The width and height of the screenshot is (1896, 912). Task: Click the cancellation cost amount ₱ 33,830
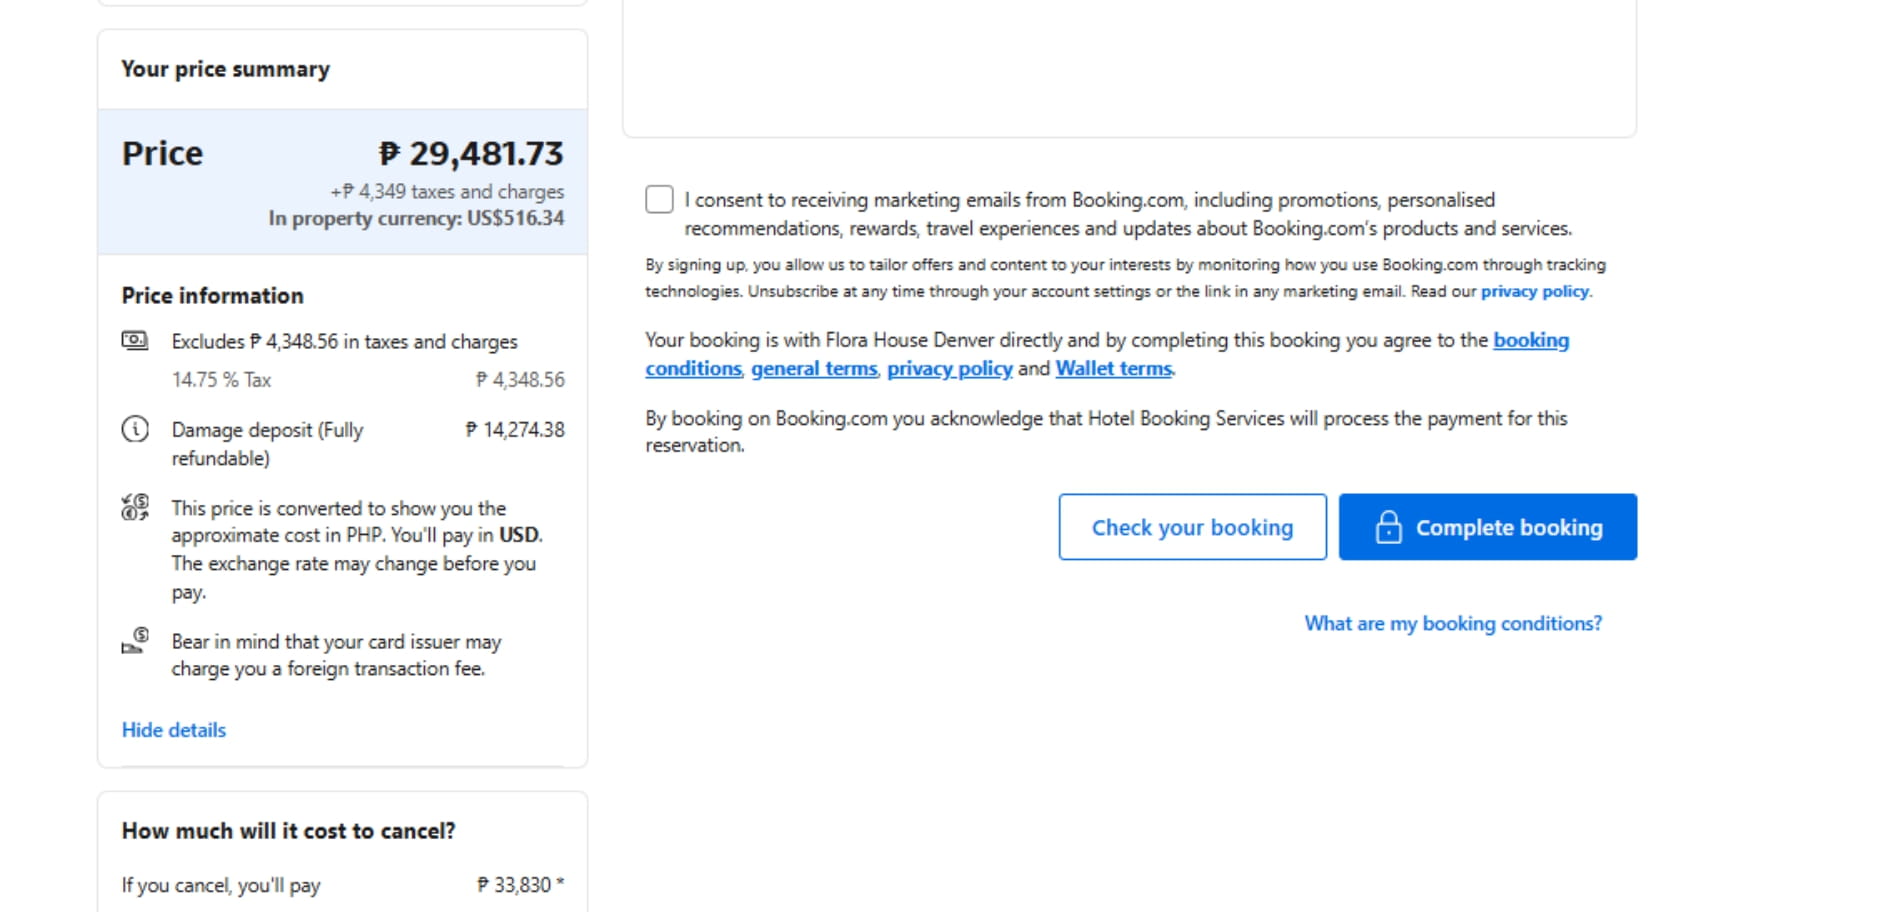[520, 885]
